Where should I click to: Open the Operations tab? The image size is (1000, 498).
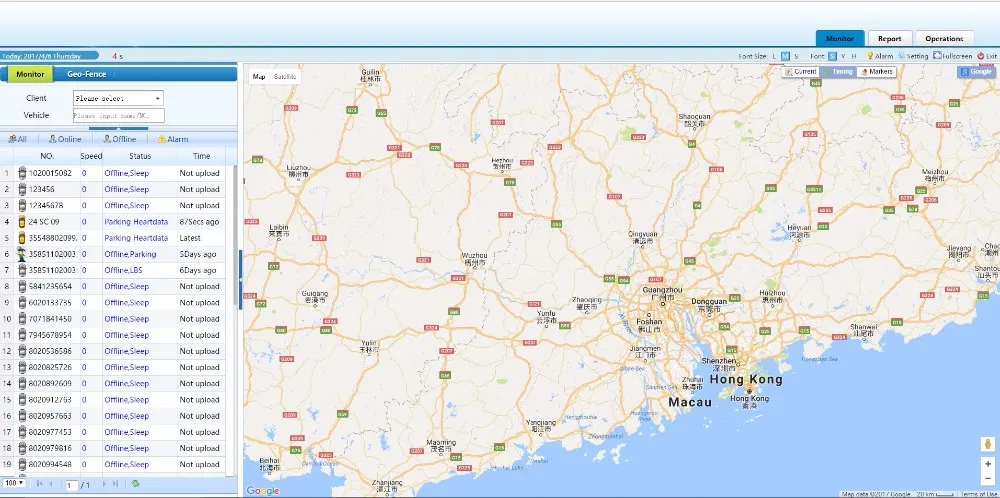pyautogui.click(x=944, y=39)
